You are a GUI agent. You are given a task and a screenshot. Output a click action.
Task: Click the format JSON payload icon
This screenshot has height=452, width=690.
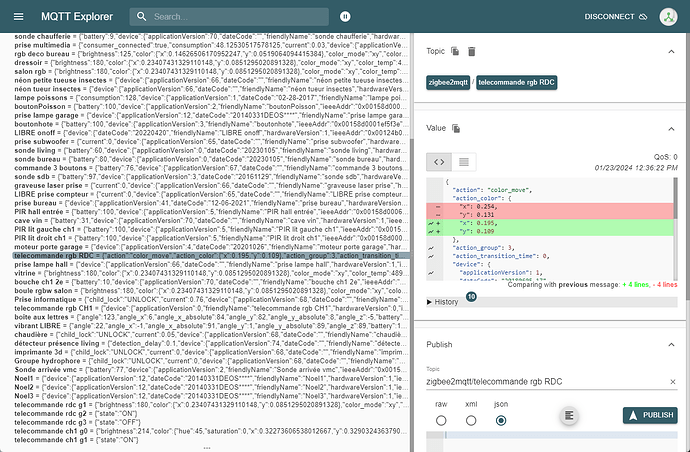click(568, 415)
